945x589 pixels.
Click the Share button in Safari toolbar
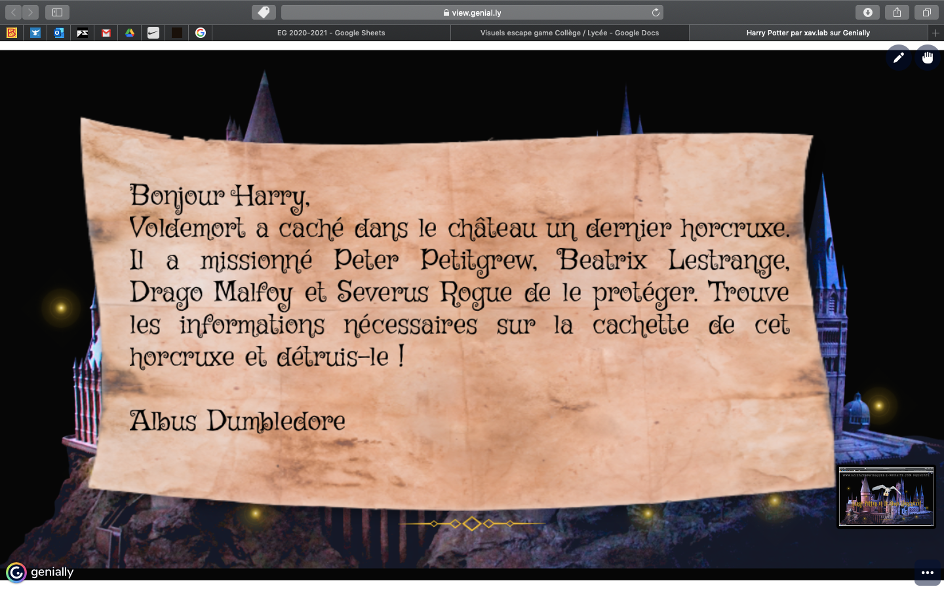click(x=897, y=12)
